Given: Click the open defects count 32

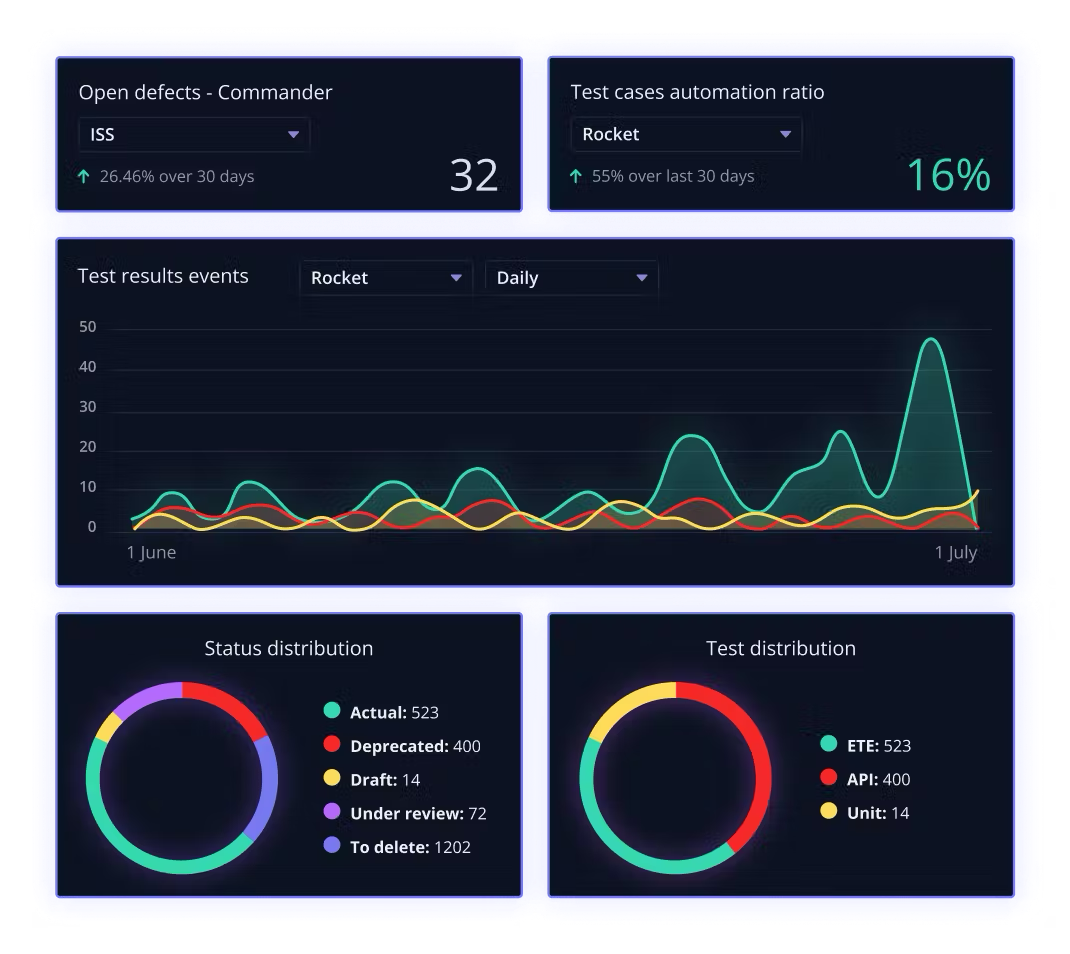Looking at the screenshot, I should (x=474, y=176).
